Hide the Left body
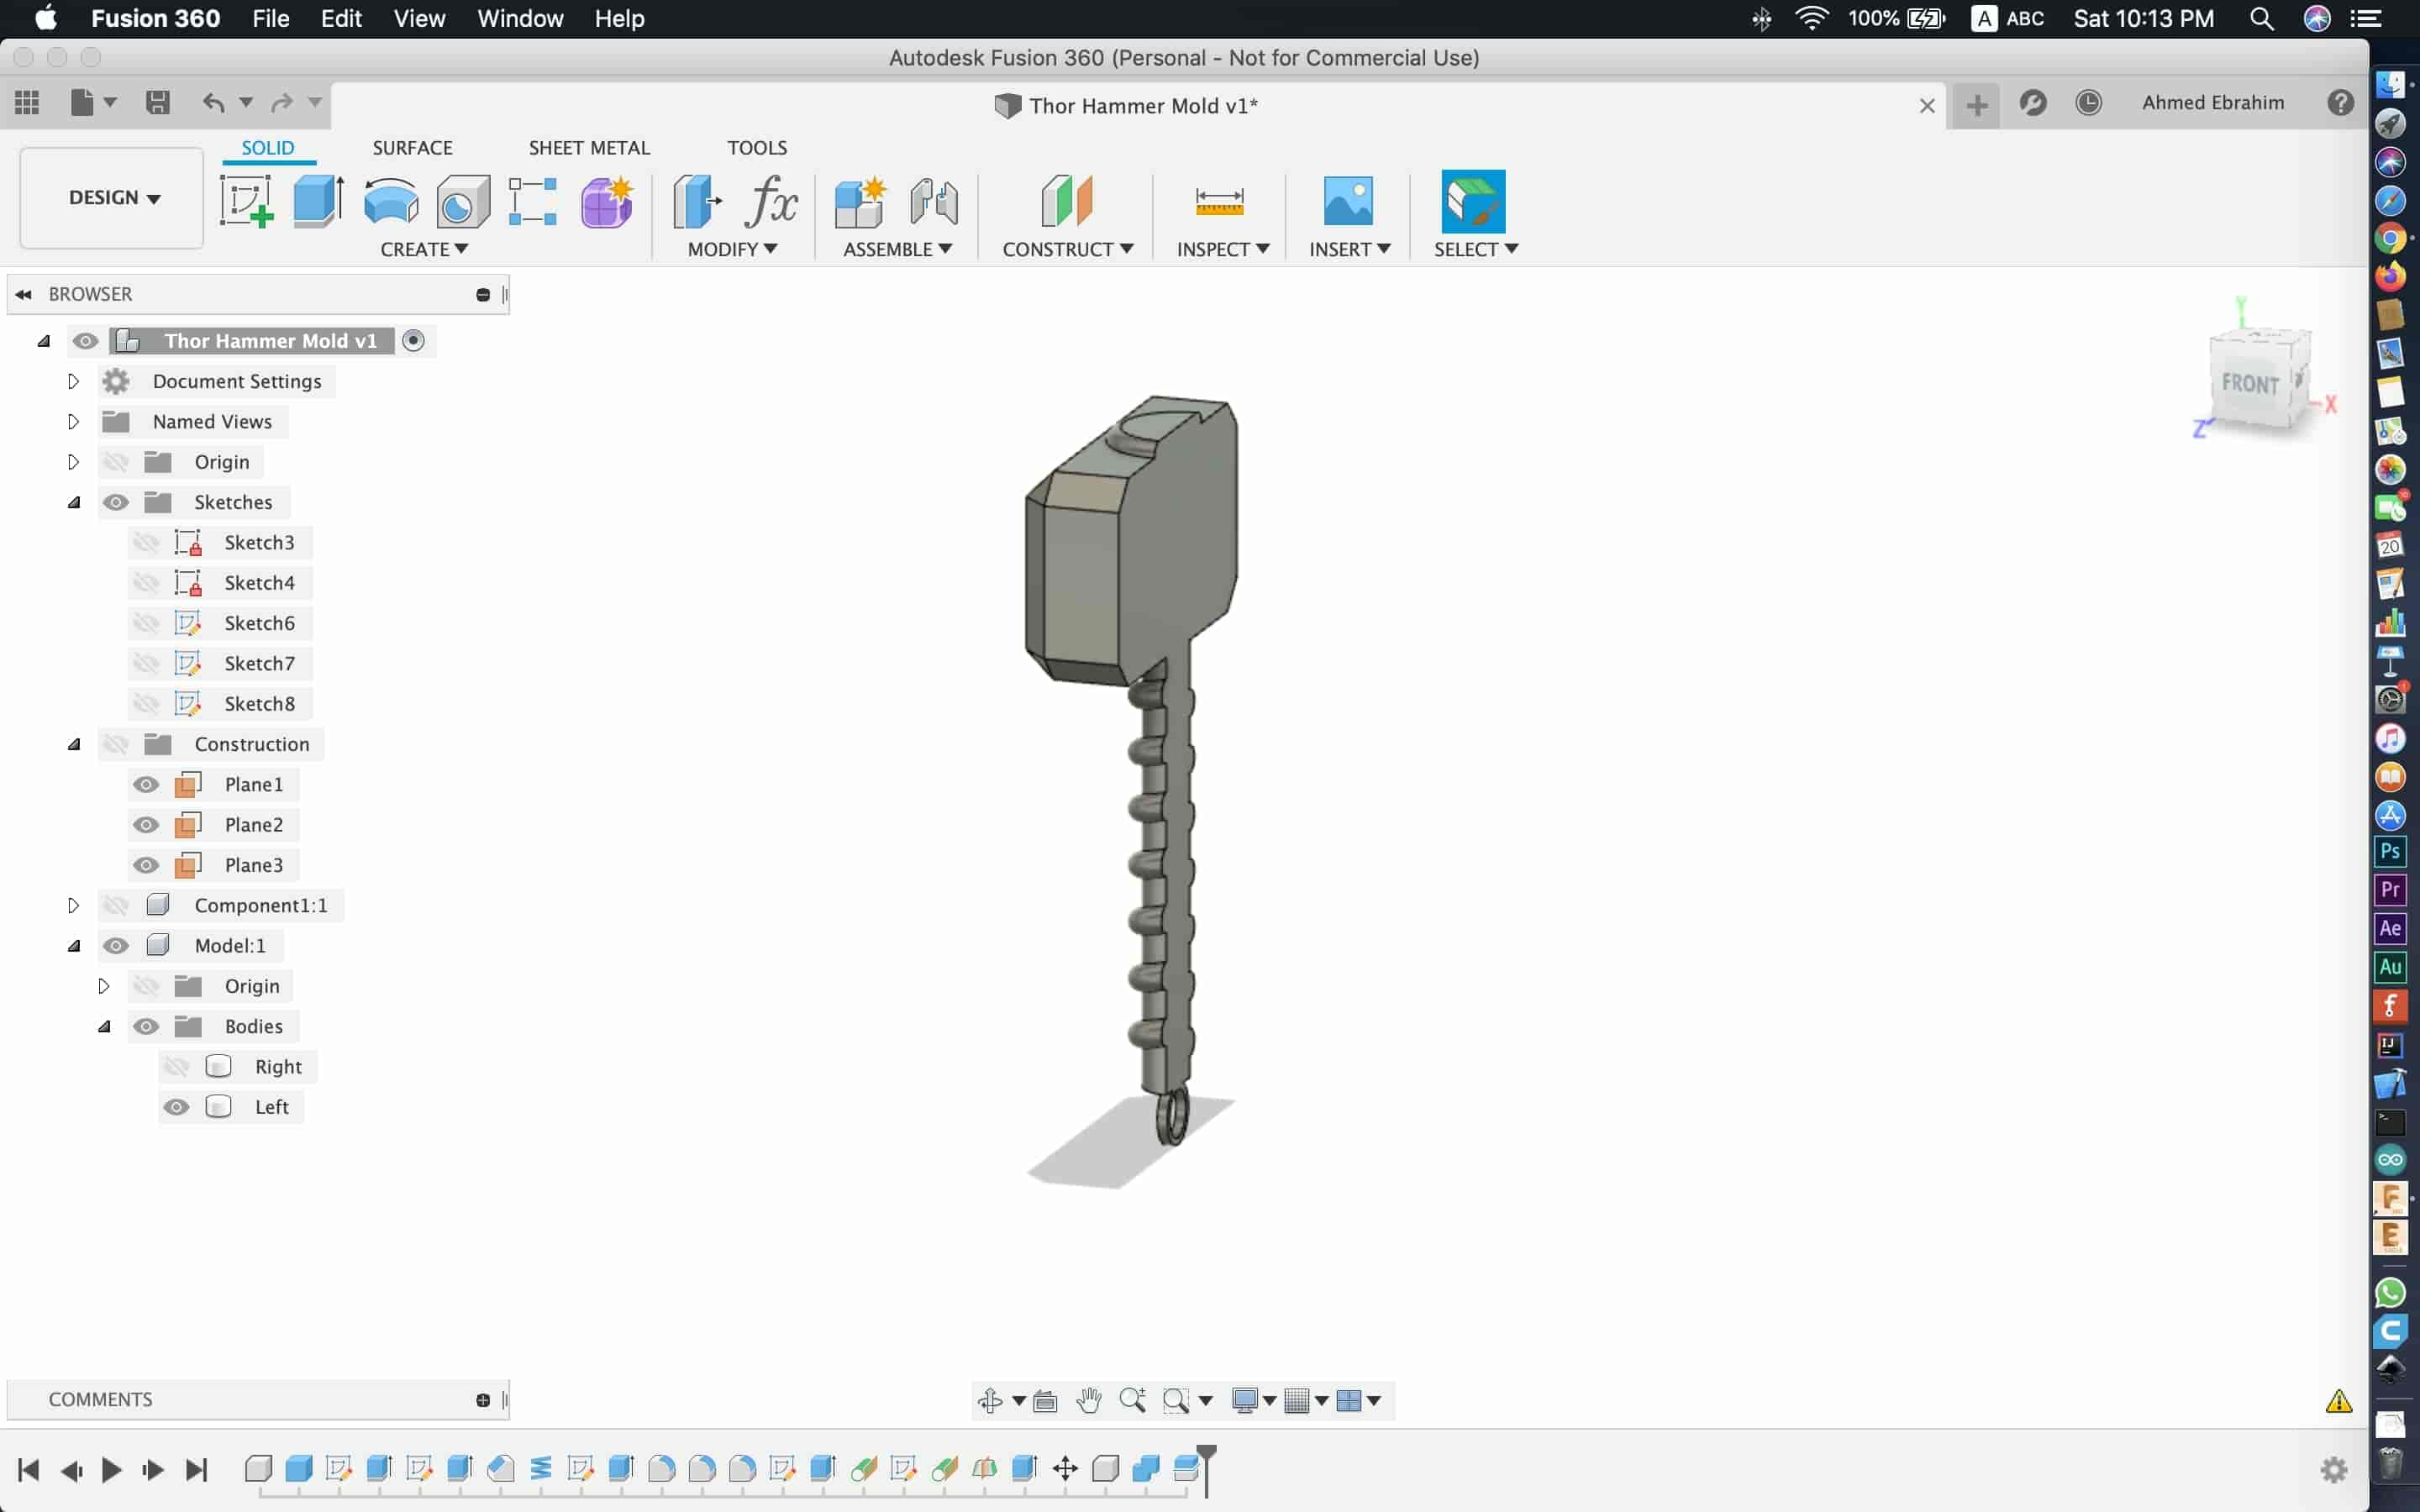 click(176, 1107)
